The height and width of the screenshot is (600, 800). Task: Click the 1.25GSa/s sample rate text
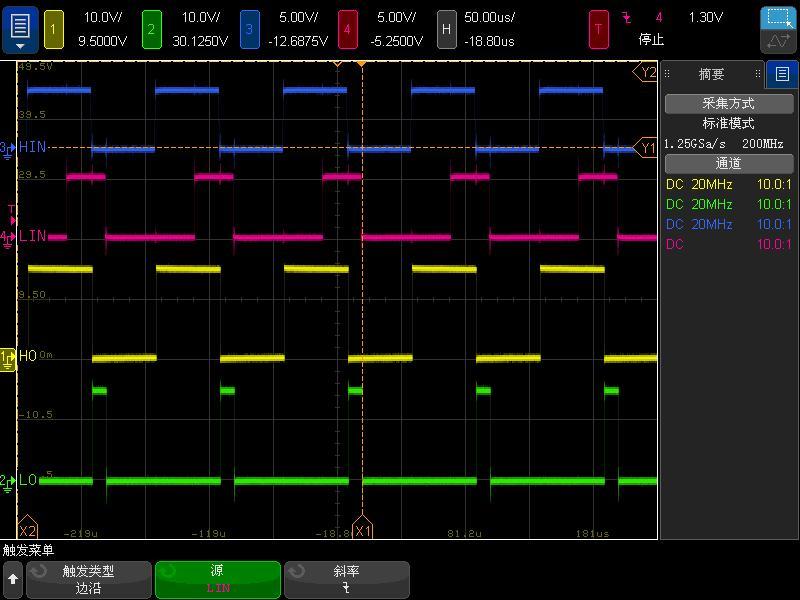point(694,144)
